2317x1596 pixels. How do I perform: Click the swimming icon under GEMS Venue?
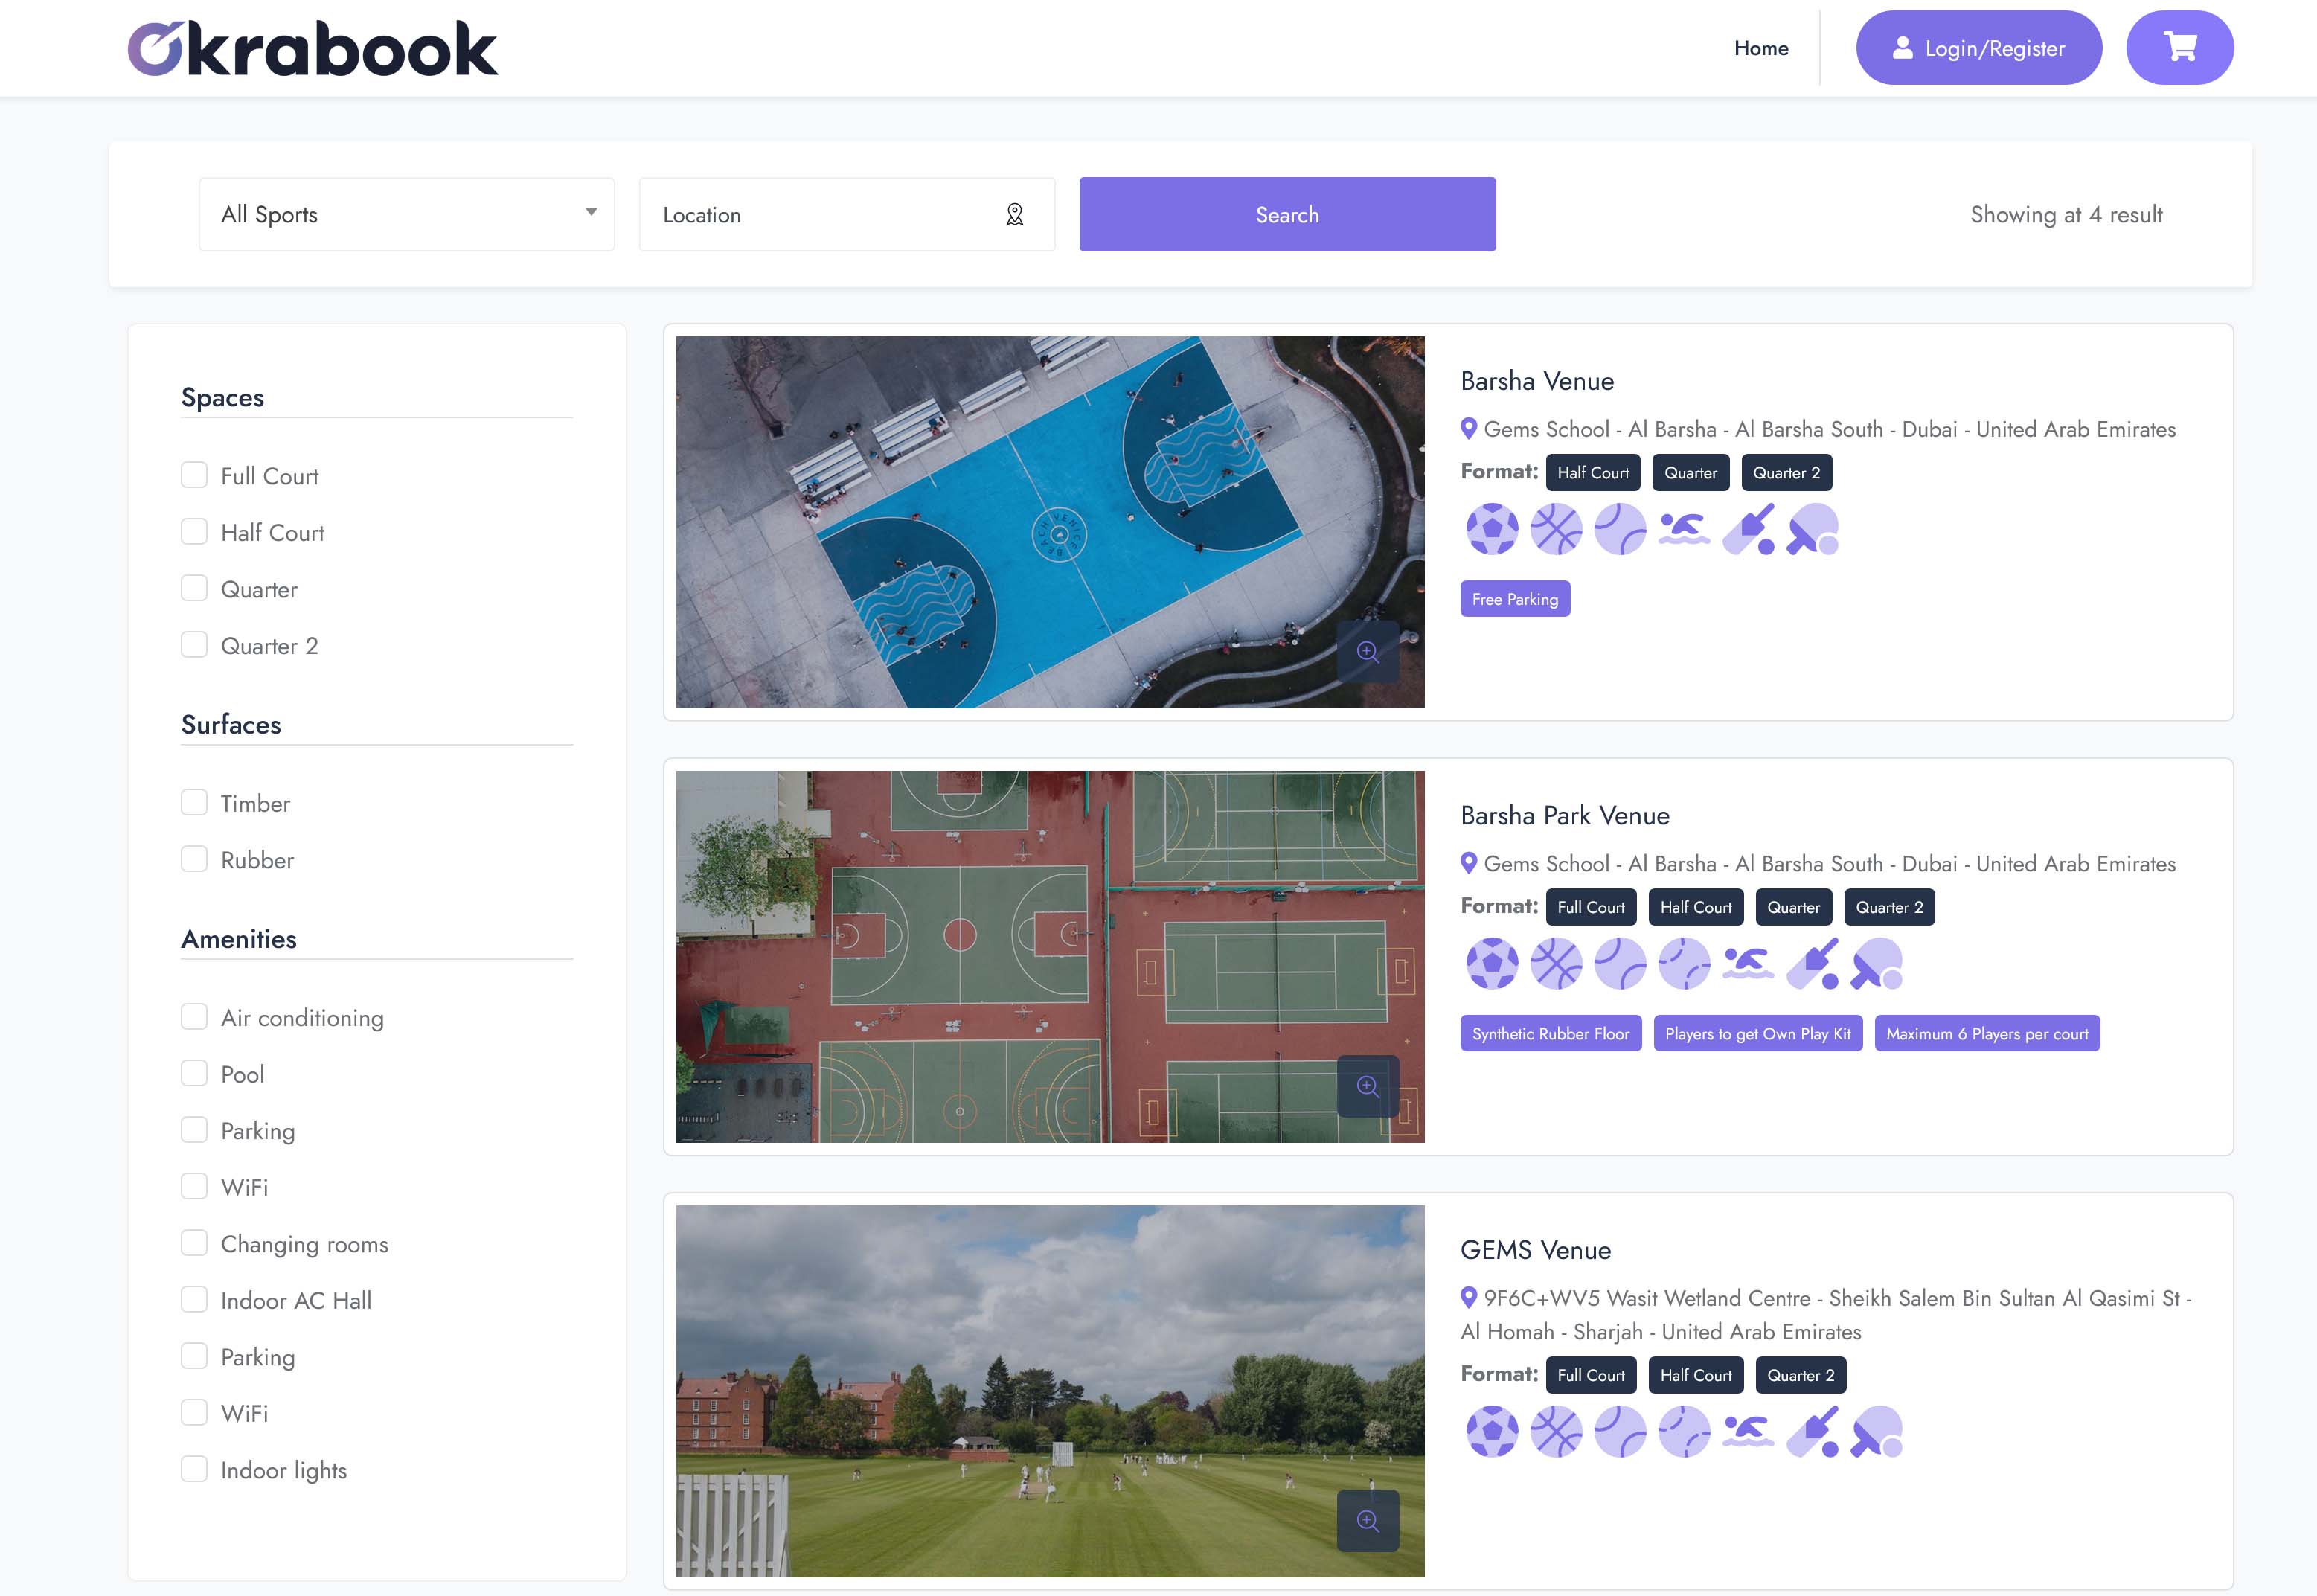1748,1432
